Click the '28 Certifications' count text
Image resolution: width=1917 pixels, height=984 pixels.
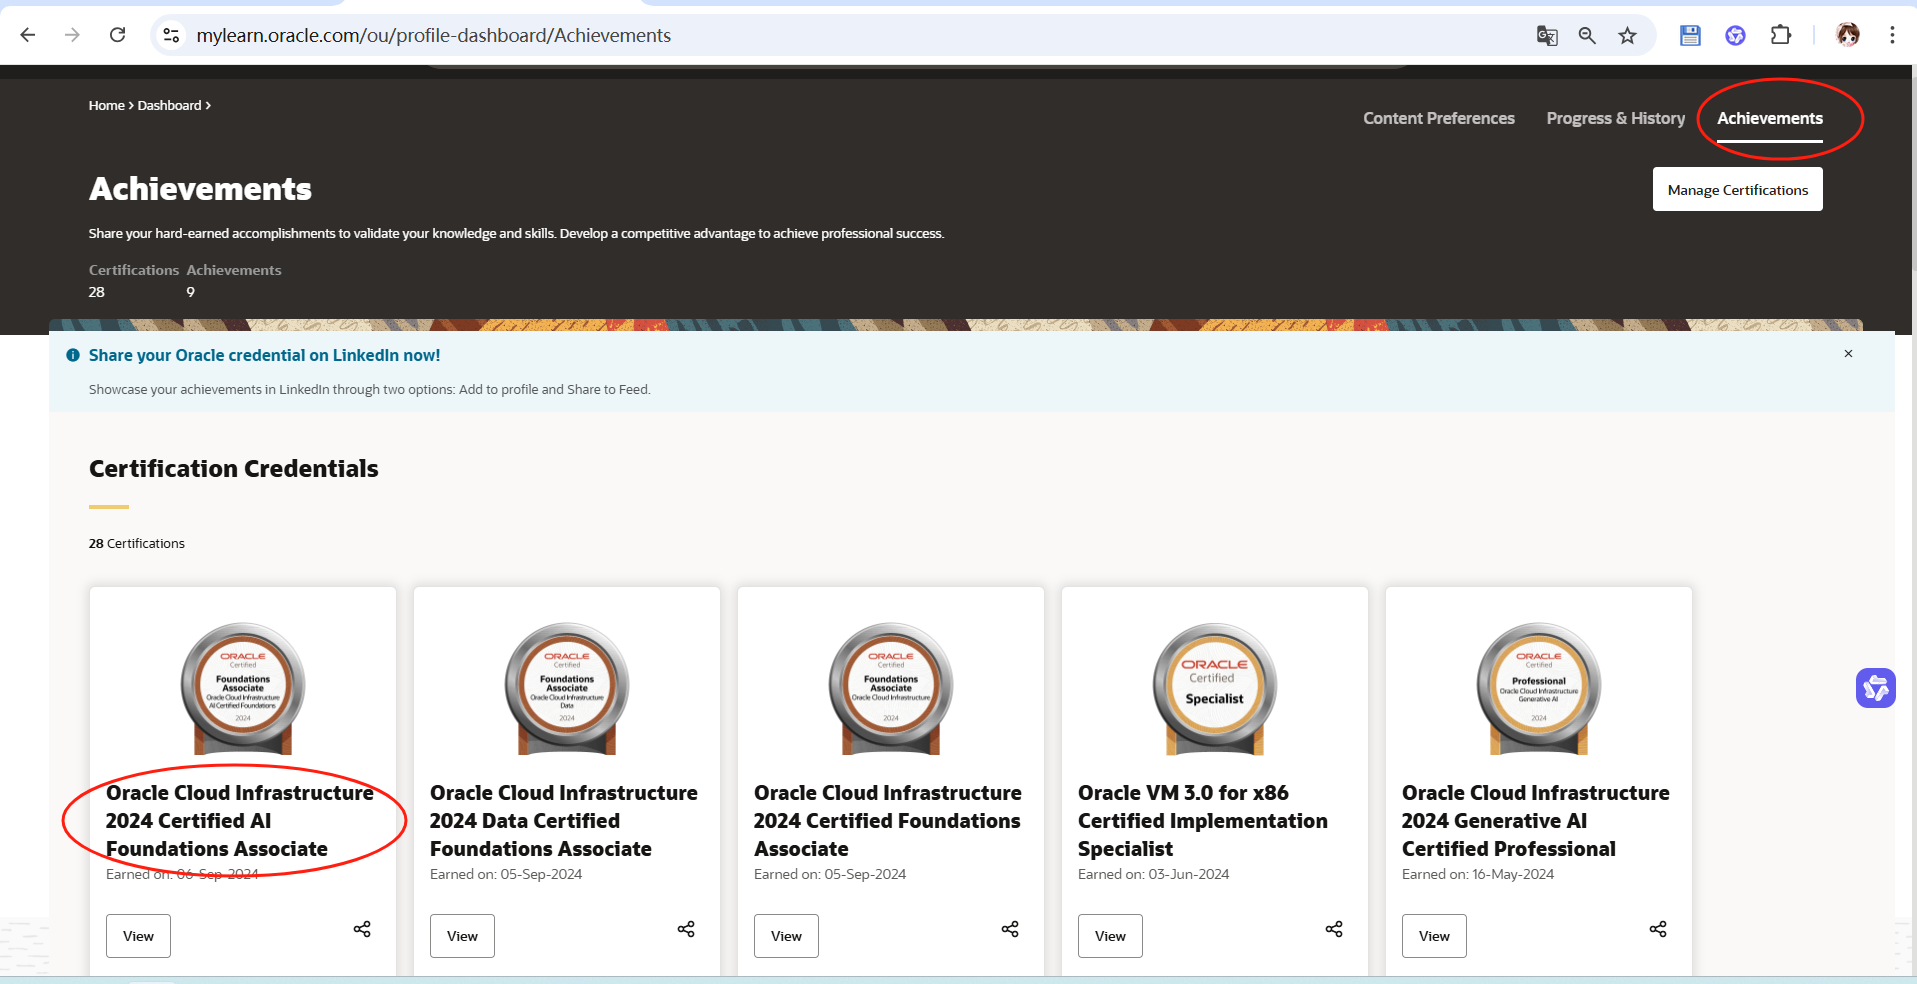point(137,543)
